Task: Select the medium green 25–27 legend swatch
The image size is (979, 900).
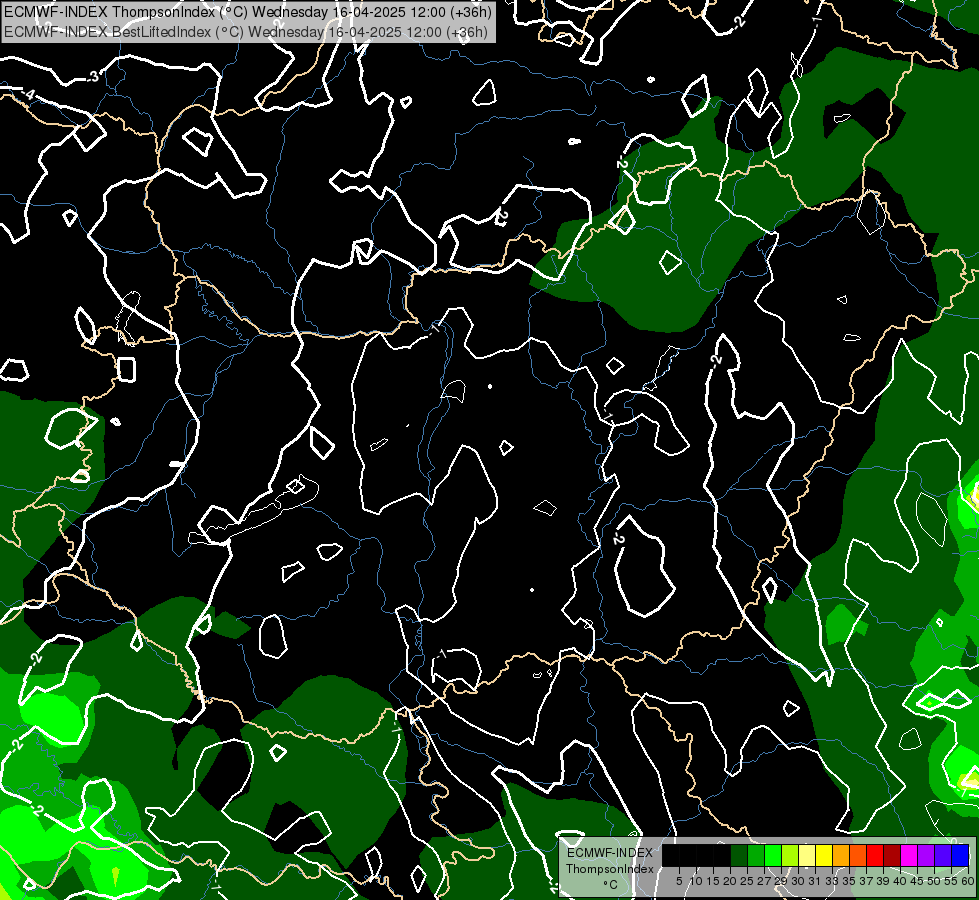Action: (755, 855)
